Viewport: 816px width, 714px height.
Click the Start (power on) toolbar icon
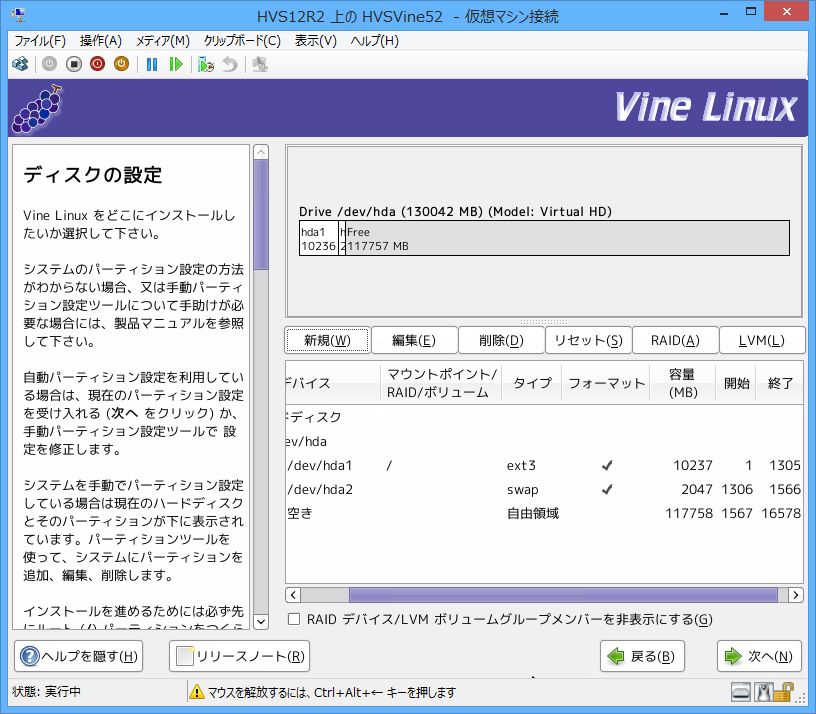click(x=49, y=64)
